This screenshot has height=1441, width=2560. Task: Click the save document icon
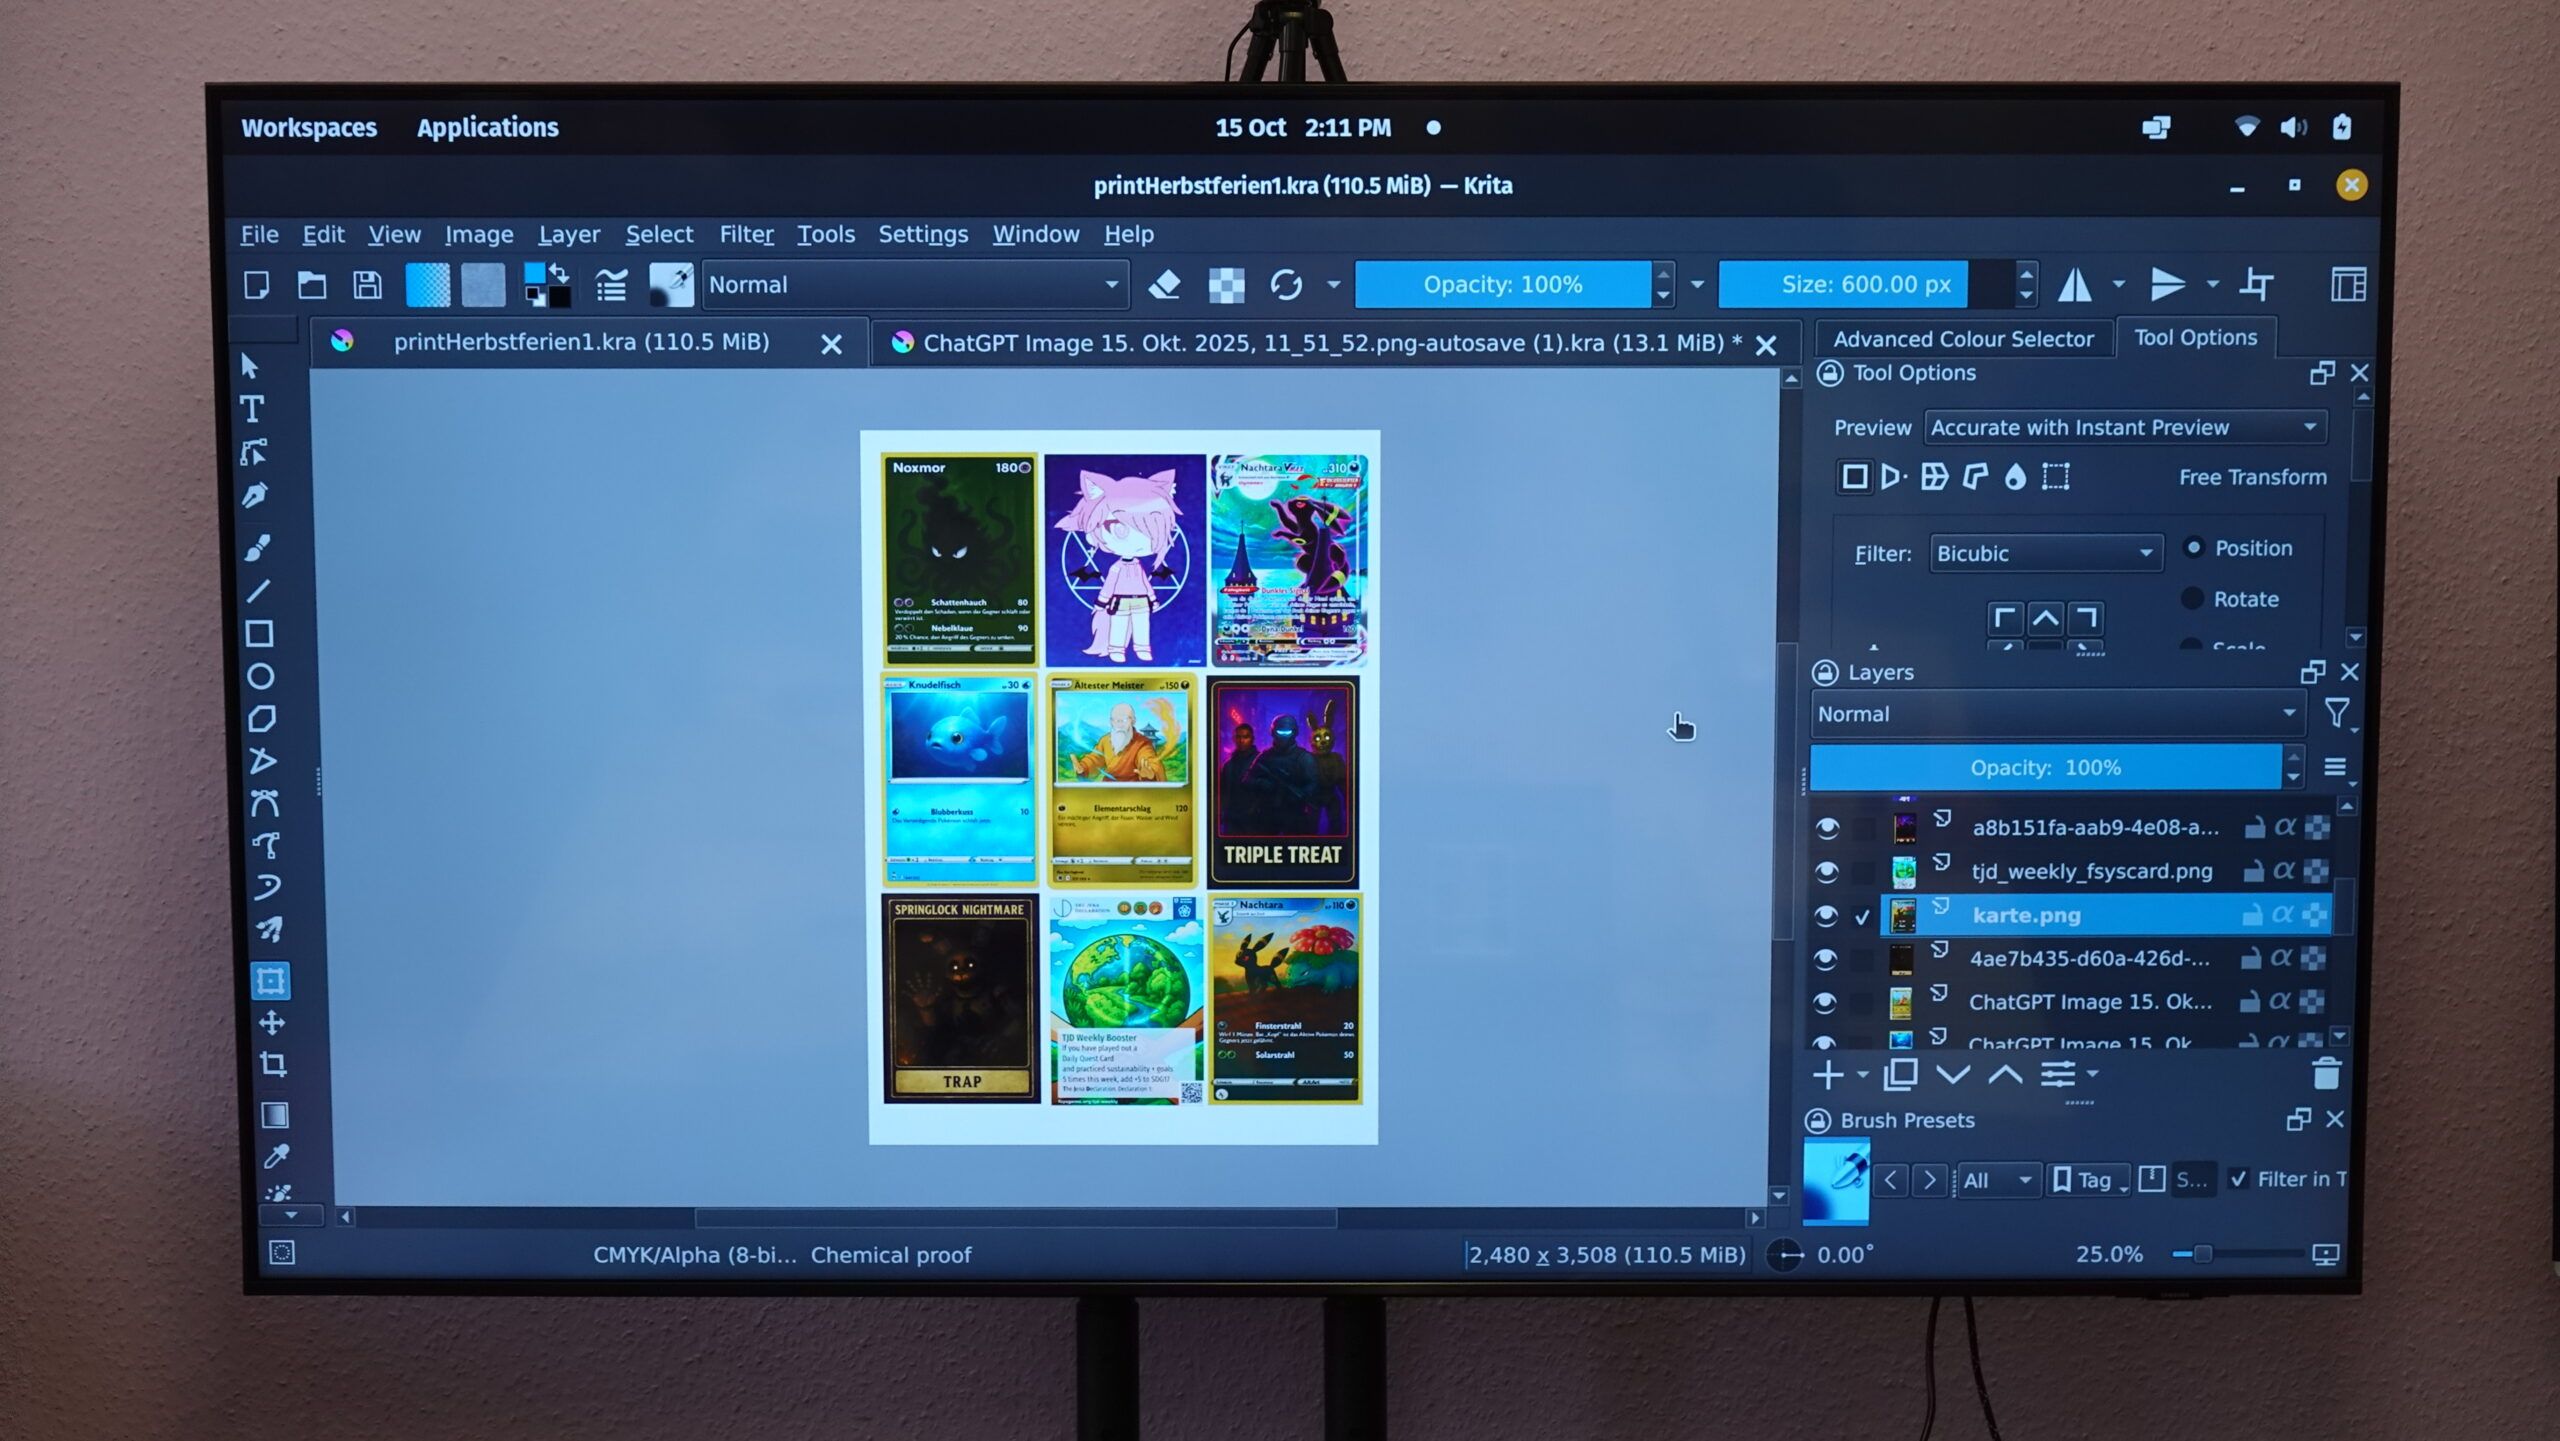pos(367,285)
